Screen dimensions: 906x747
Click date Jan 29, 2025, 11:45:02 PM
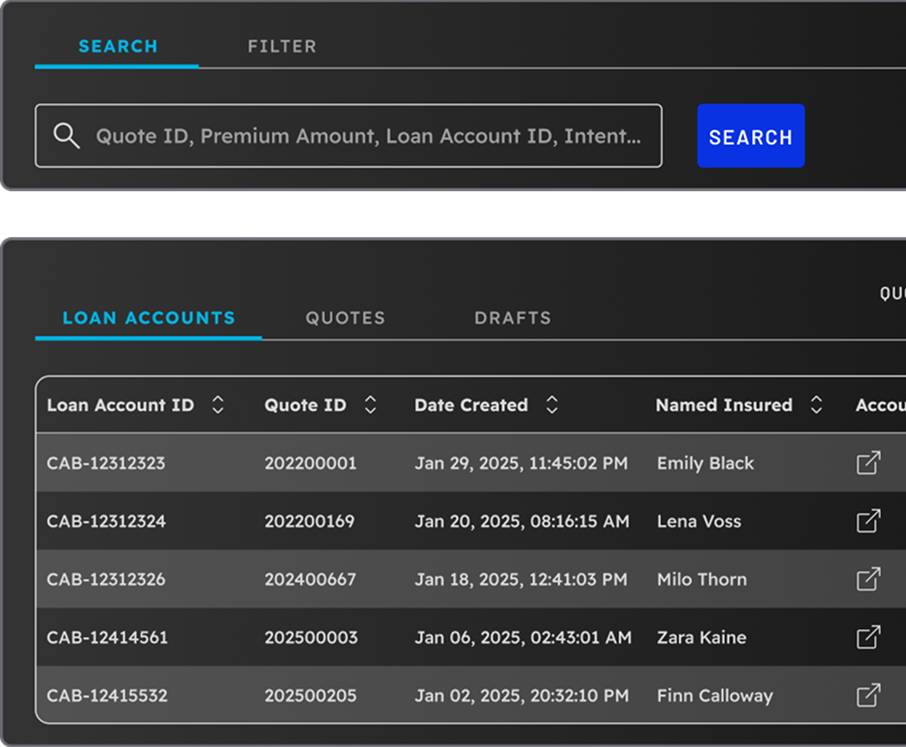tap(521, 463)
